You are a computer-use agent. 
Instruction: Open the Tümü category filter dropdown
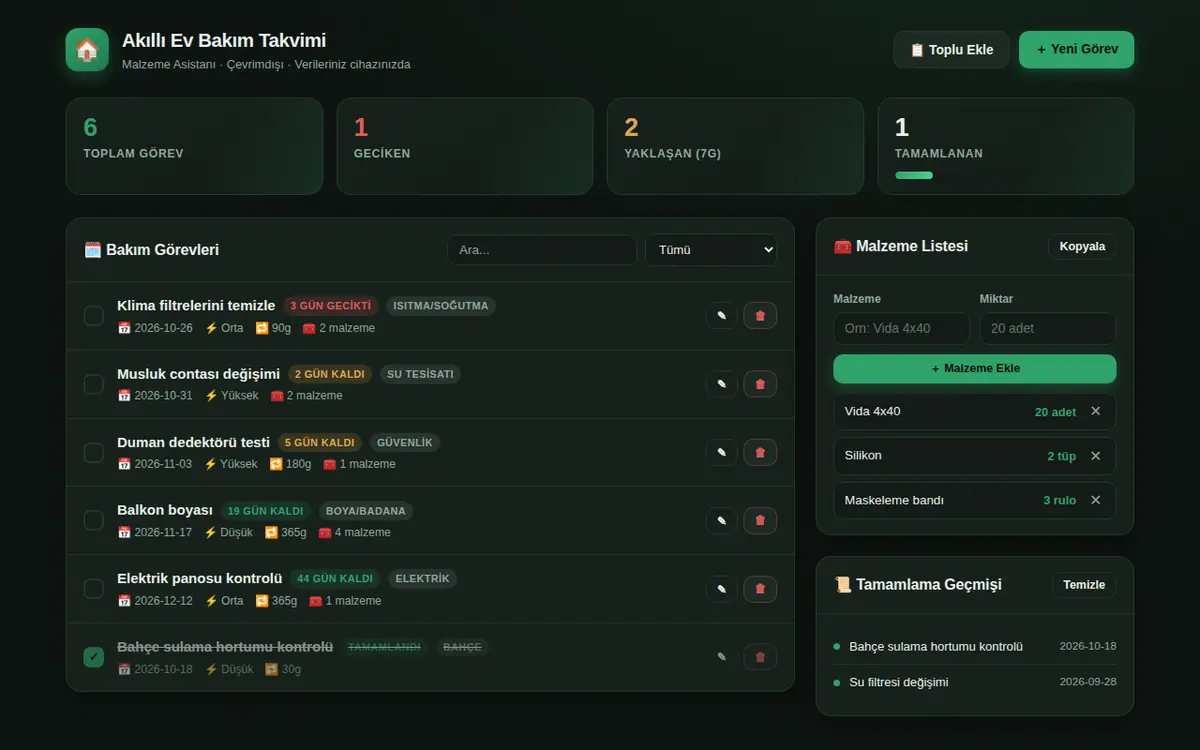tap(711, 250)
